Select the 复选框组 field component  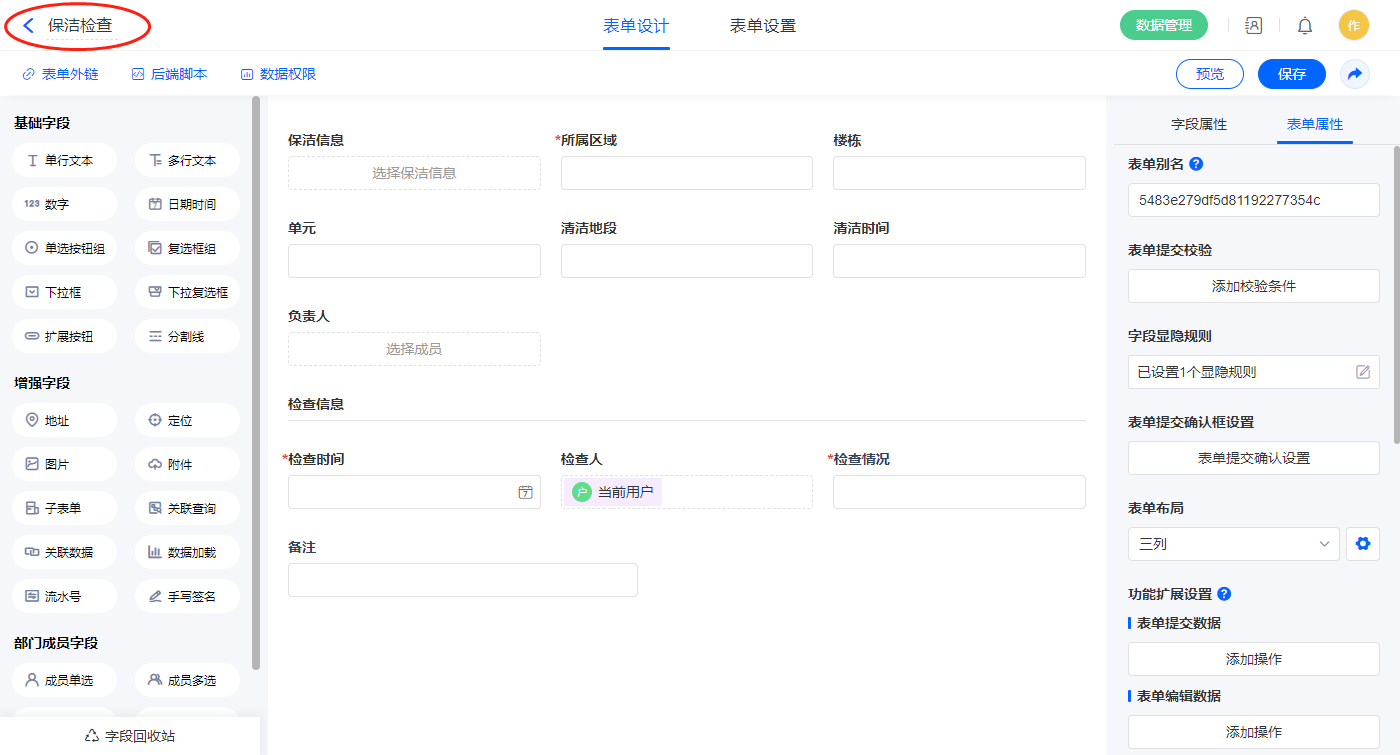click(x=187, y=249)
